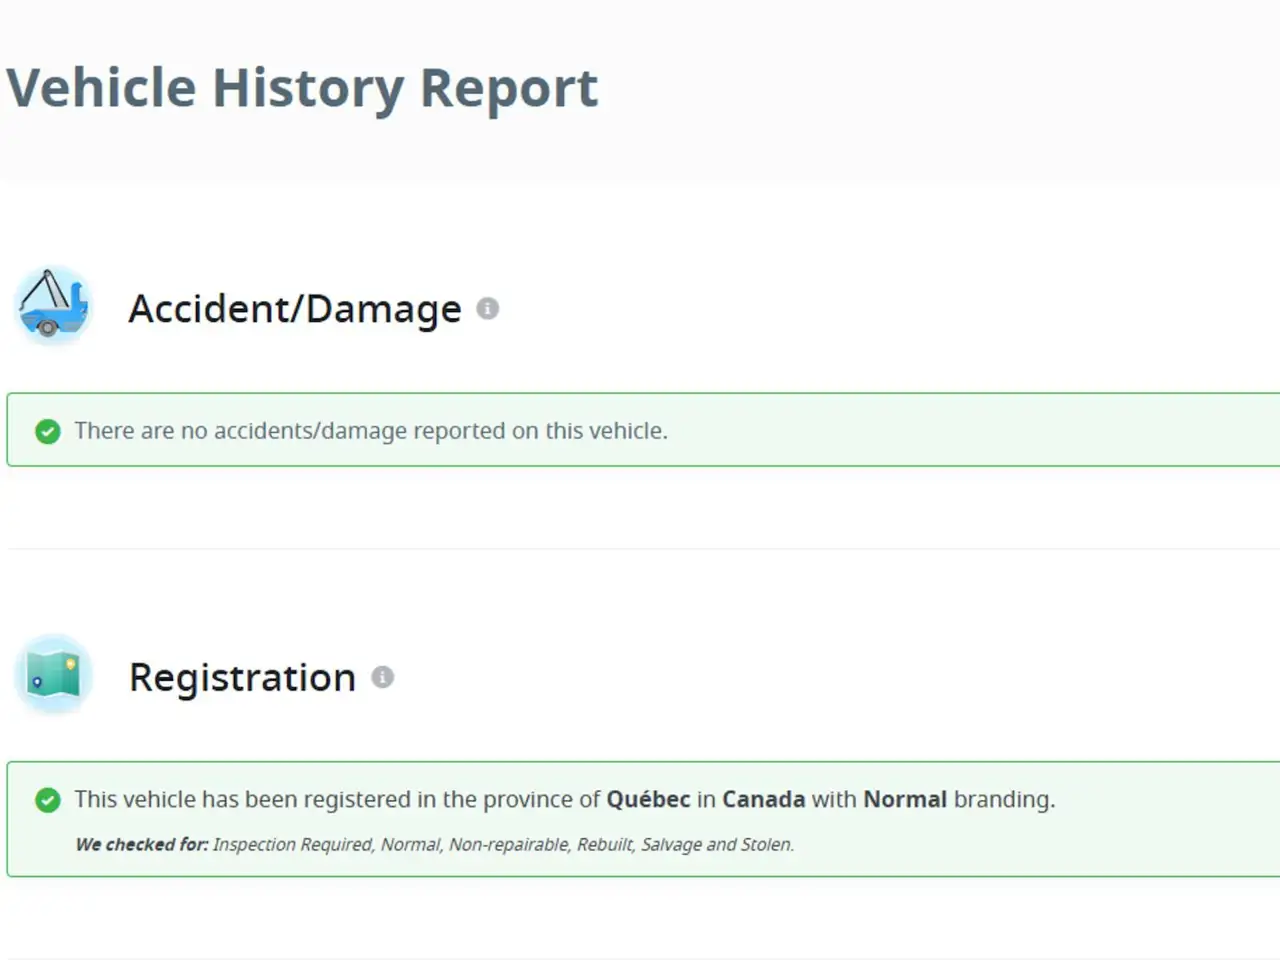The width and height of the screenshot is (1280, 960).
Task: Click 'Rebuilt' in the checked brandings list
Action: 605,844
